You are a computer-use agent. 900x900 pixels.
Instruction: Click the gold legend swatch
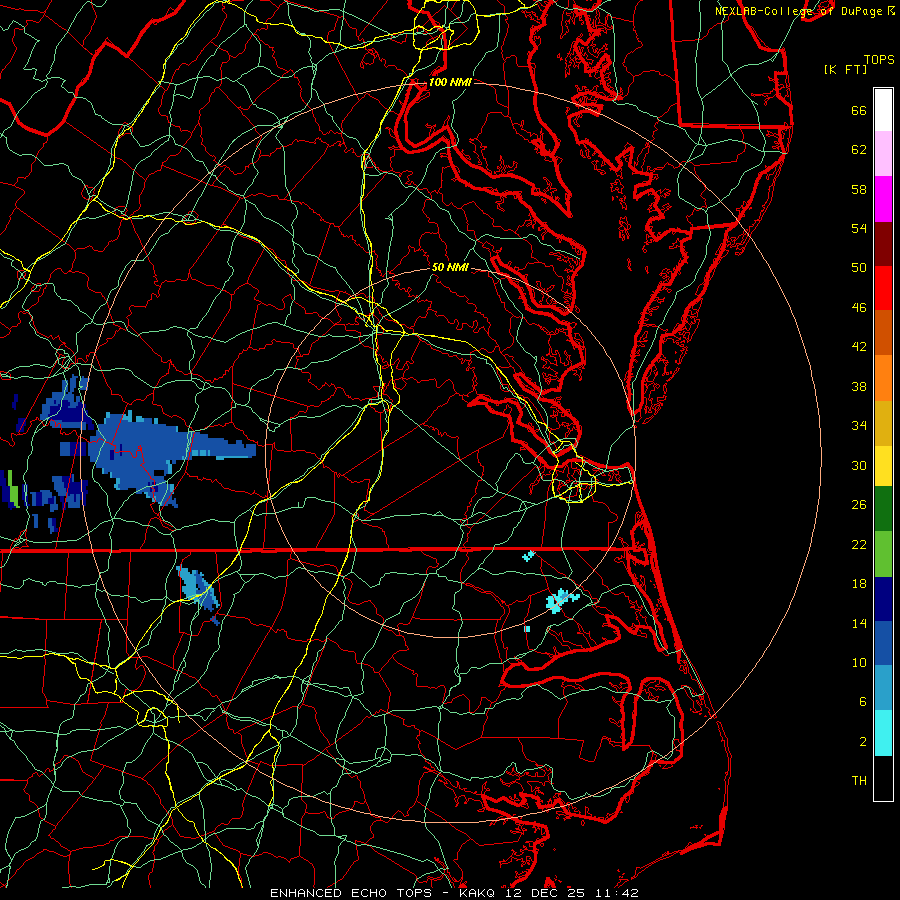pyautogui.click(x=883, y=423)
